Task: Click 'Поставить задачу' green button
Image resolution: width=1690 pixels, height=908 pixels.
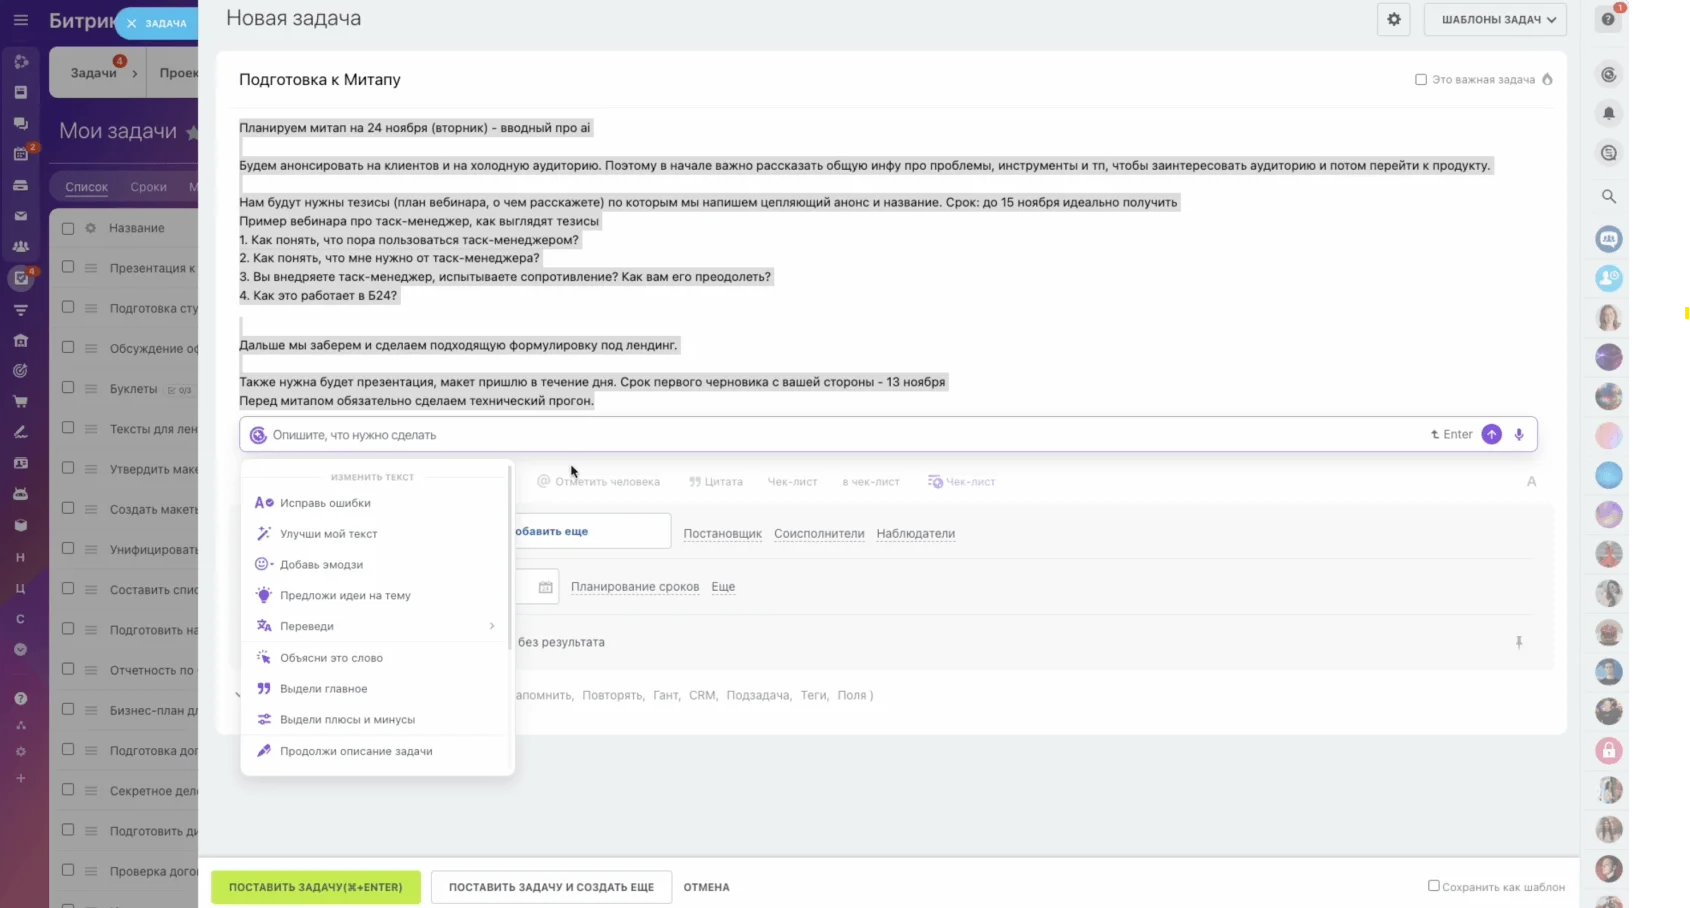Action: point(315,887)
